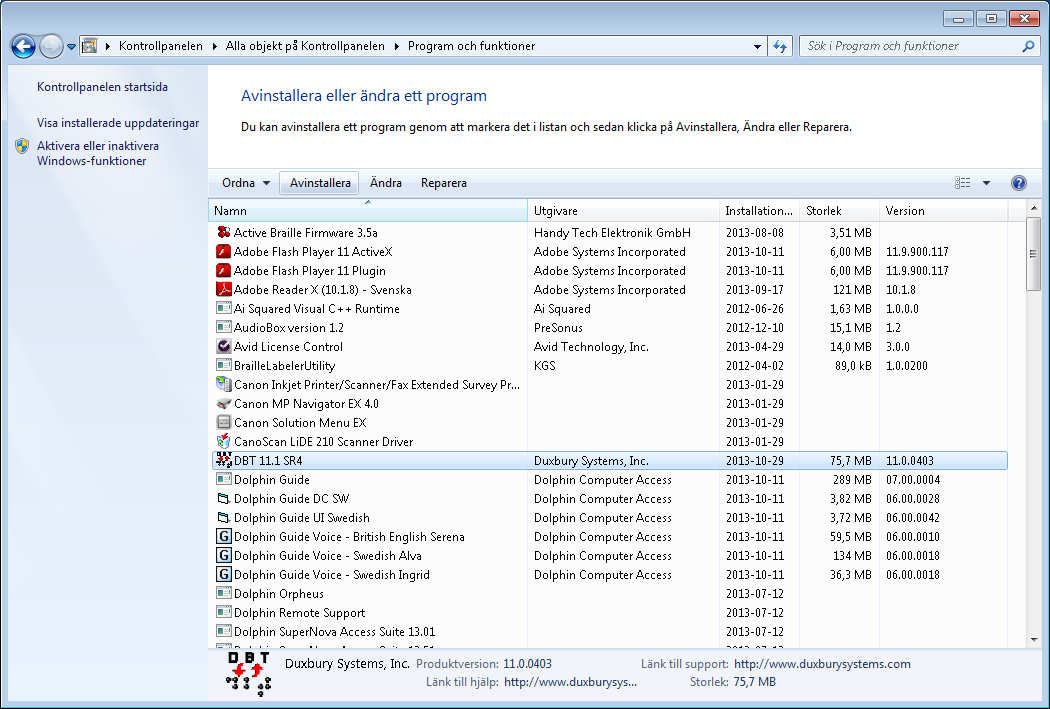Screen dimensions: 1050x709
Task: Select Adobe Reader X (10.1.8) - Svenska
Action: pos(323,290)
